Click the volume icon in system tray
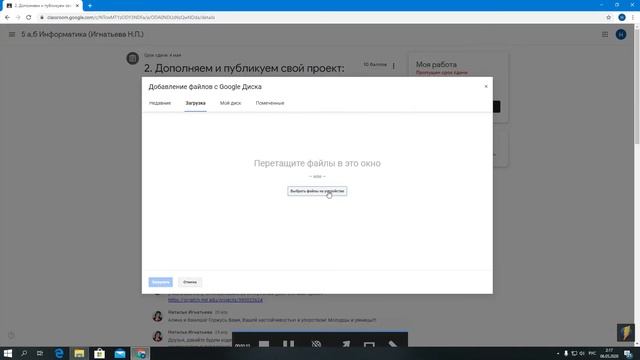640x360 pixels. click(582, 353)
